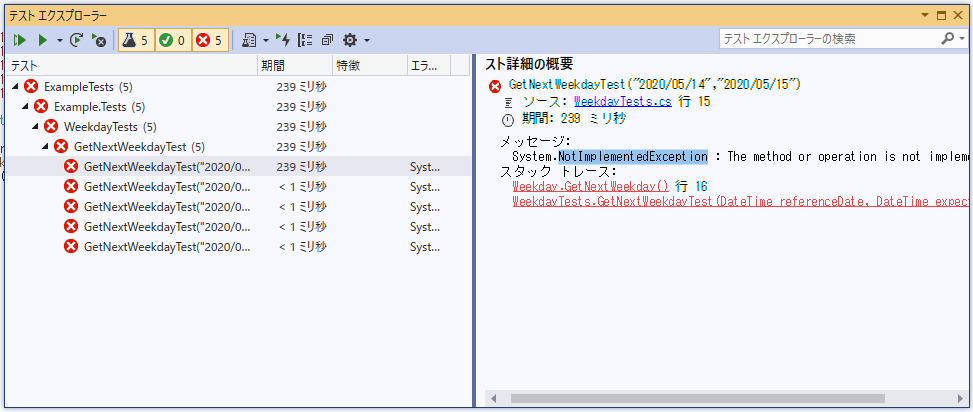Click the detail title GetNextWeekdayTest("2020/05/14","2020/05/15")
Viewport: 973px width, 412px height.
pos(655,84)
